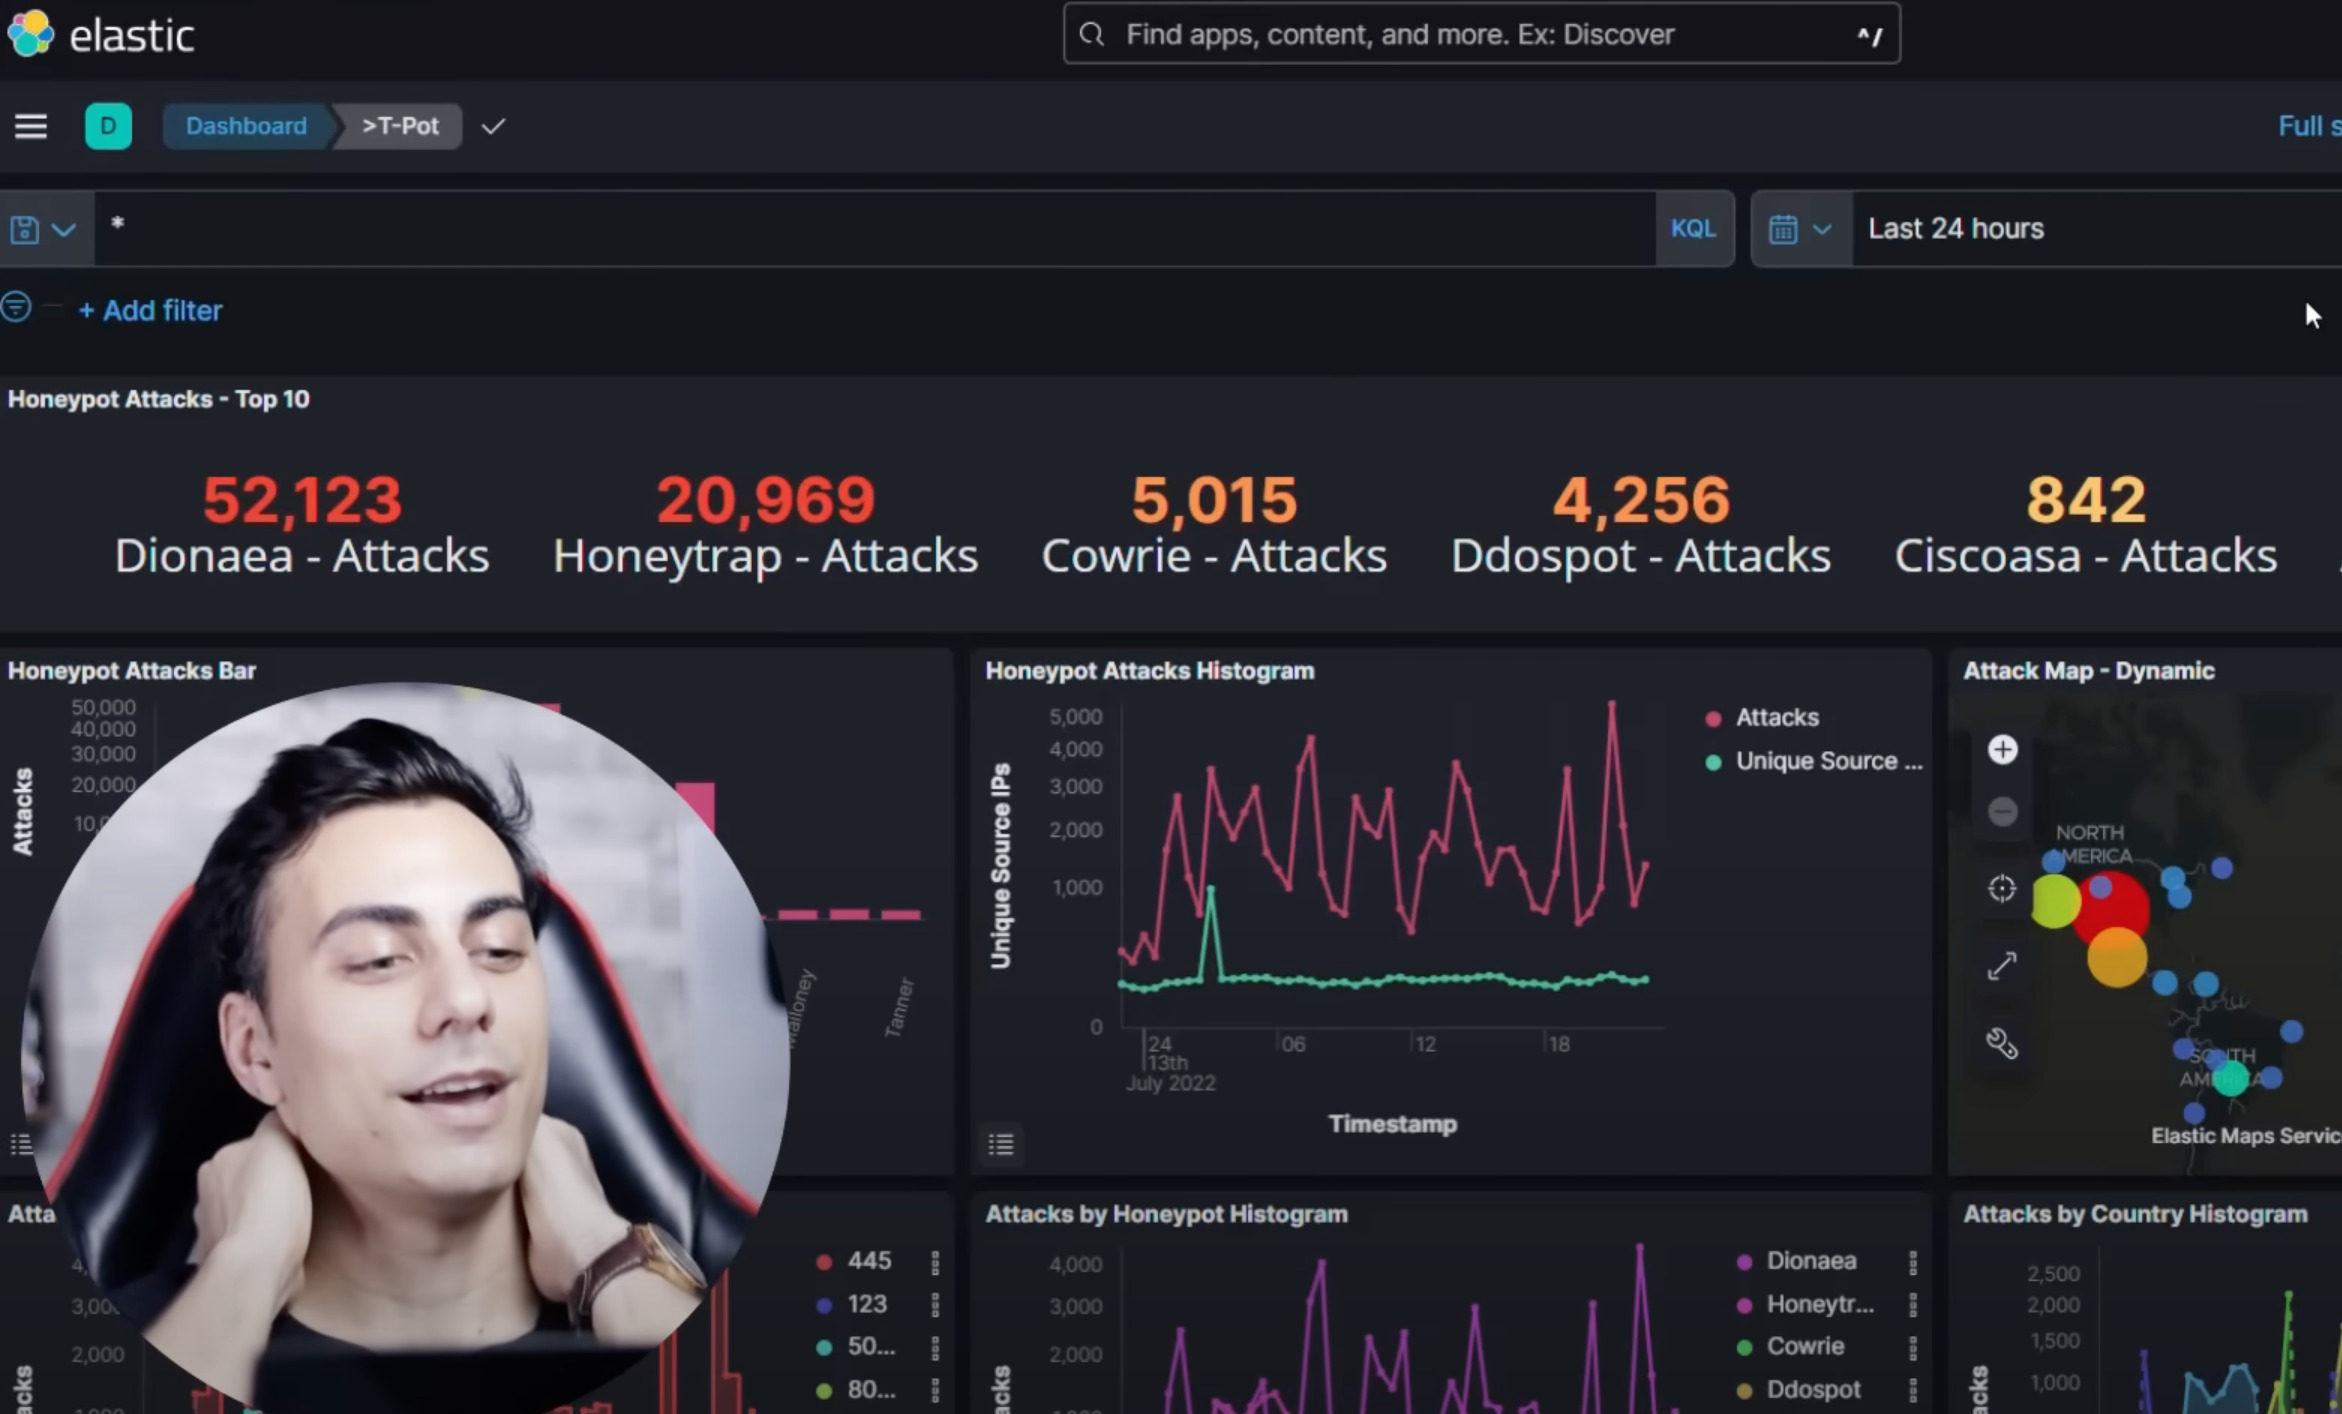Toggle legend in Honeypot Attacks Bar
This screenshot has width=2342, height=1414.
pyautogui.click(x=20, y=1144)
